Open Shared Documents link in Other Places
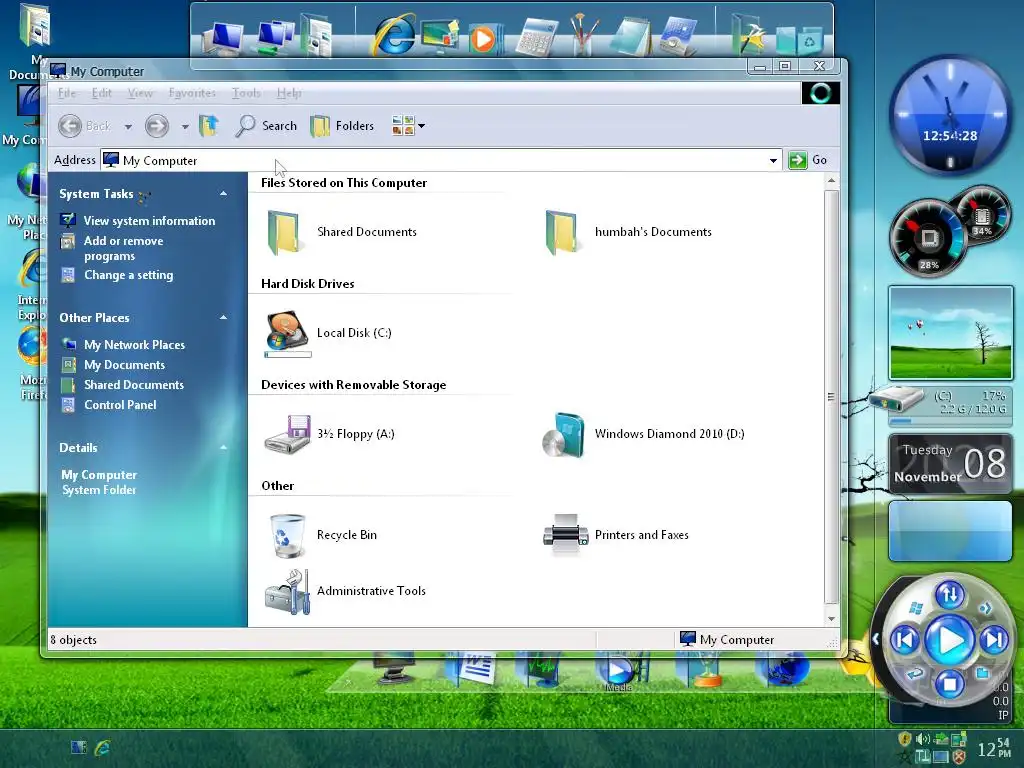The width and height of the screenshot is (1024, 768). (x=133, y=385)
